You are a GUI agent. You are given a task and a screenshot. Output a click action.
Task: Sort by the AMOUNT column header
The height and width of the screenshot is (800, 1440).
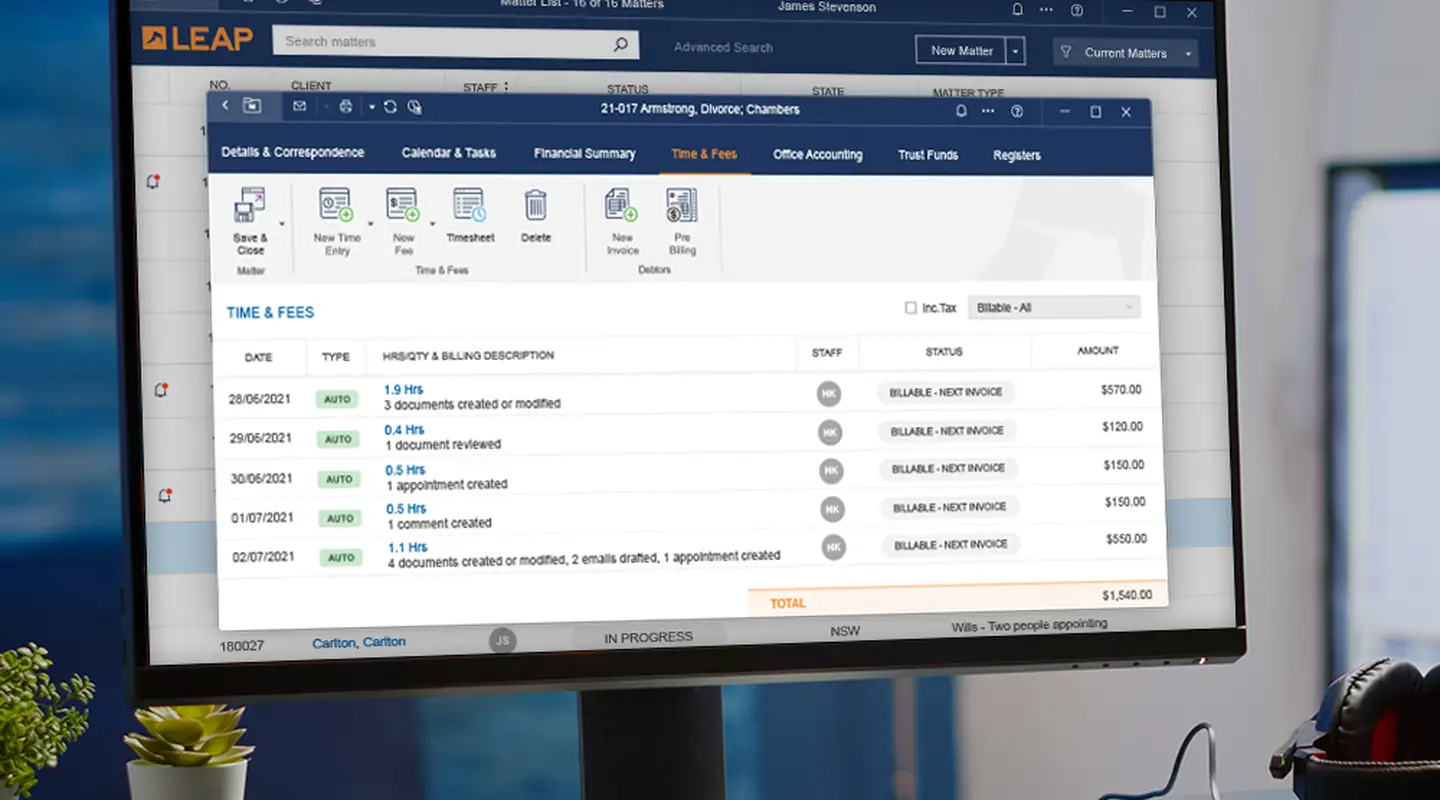1098,351
